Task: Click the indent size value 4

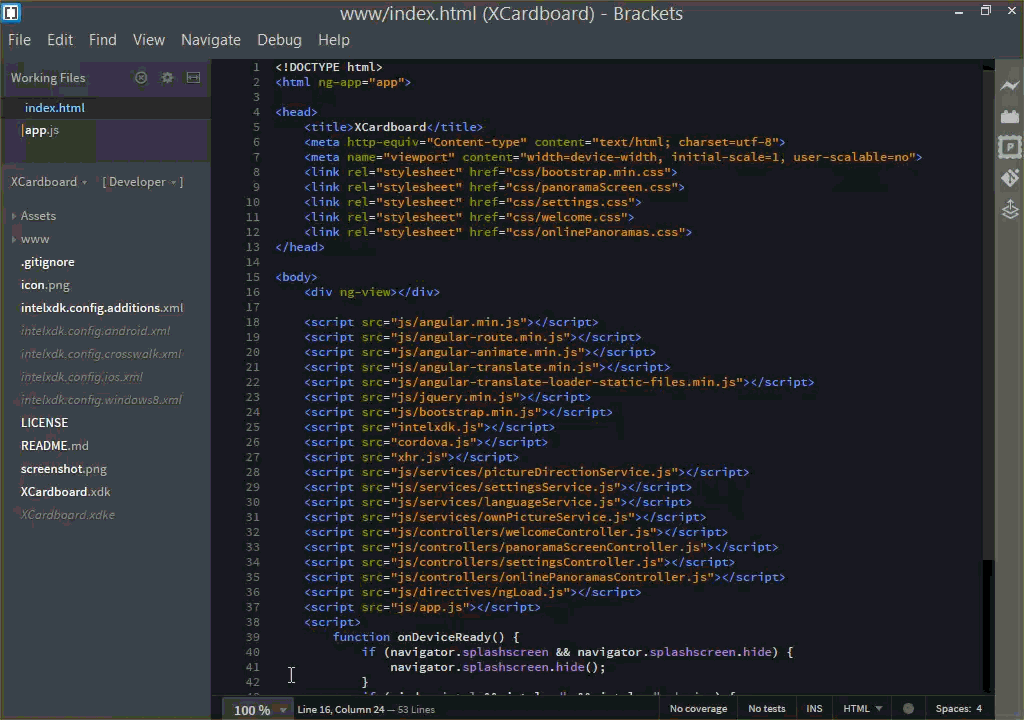Action: (979, 708)
